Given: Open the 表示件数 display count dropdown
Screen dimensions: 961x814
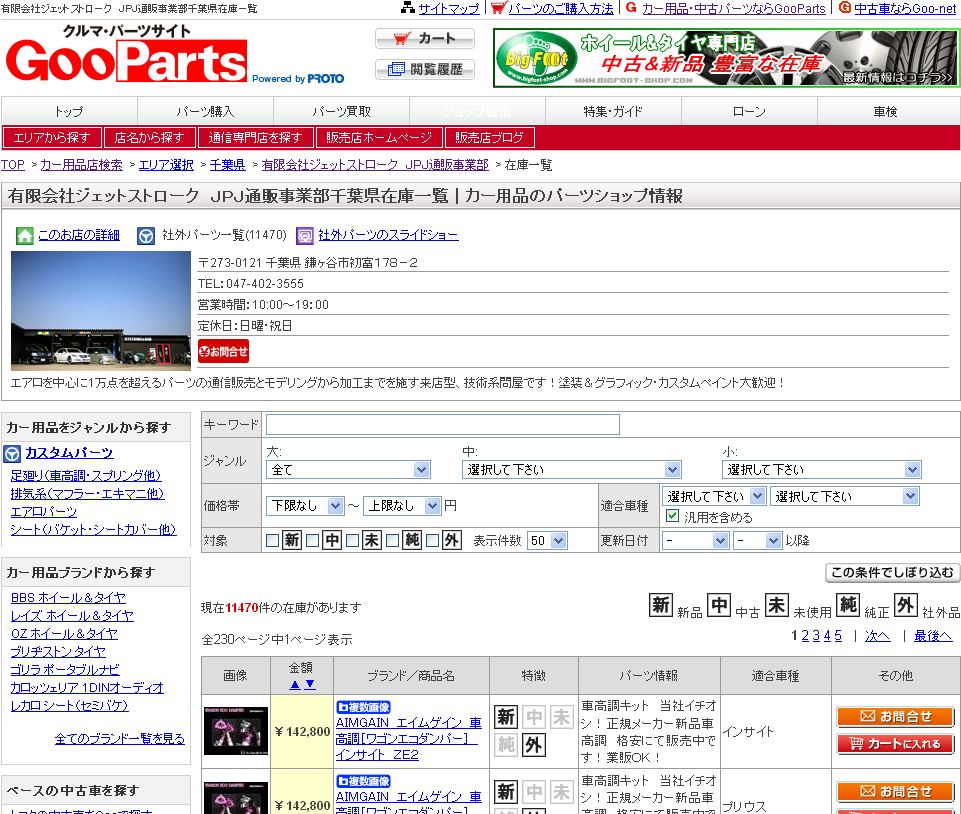Looking at the screenshot, I should point(547,541).
